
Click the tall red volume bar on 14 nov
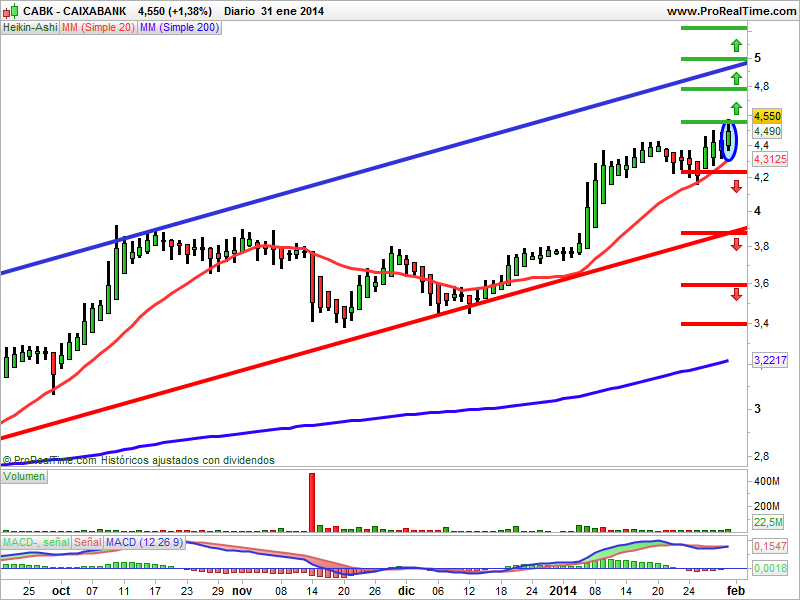(312, 503)
